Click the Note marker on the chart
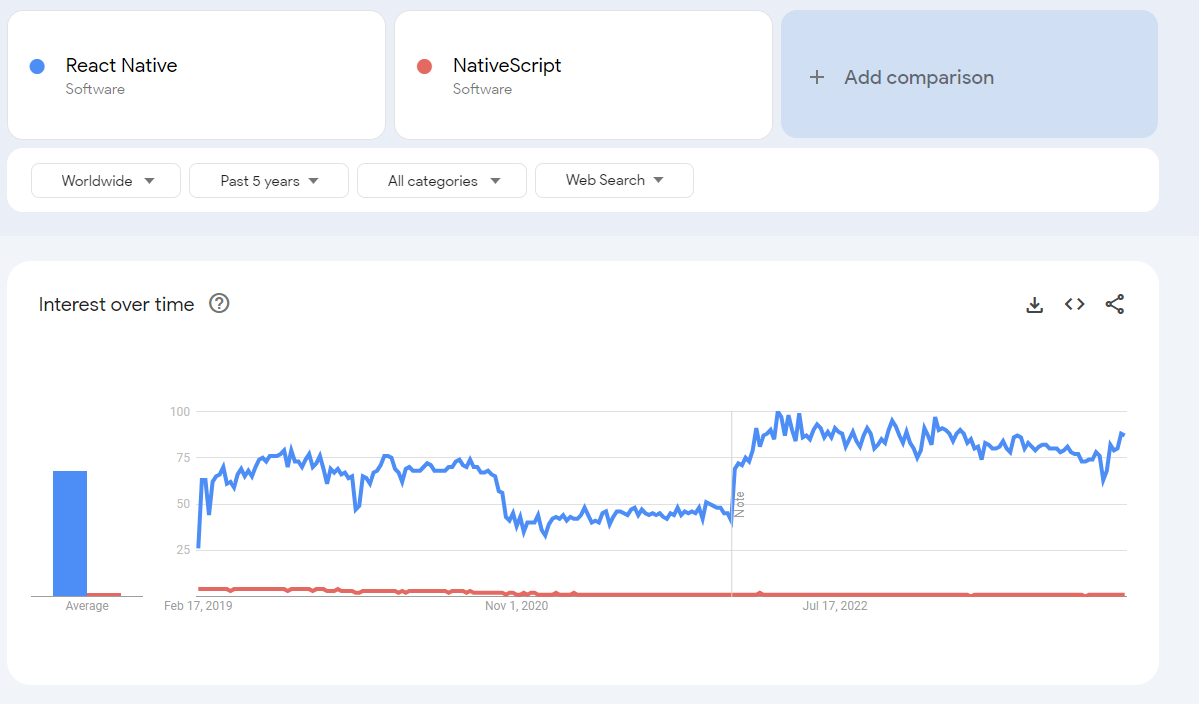 [x=739, y=504]
